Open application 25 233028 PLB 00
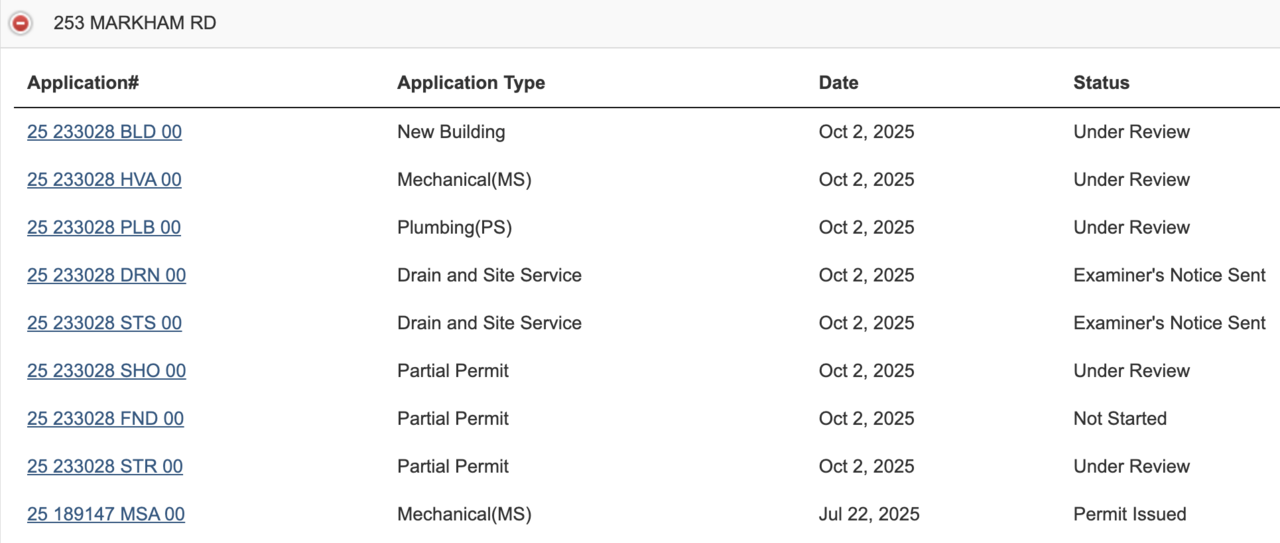Viewport: 1280px width, 543px height. [104, 228]
